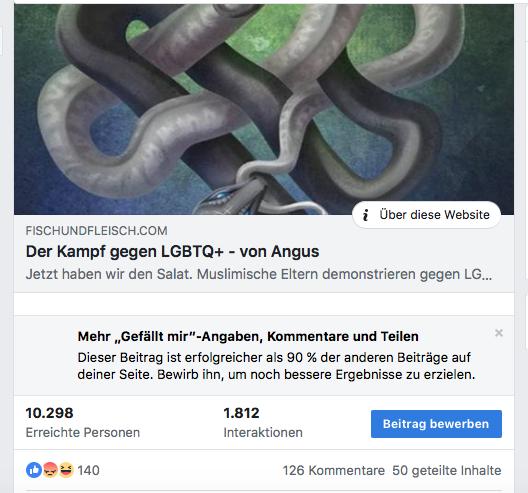Show the 50 geteilte Inhalte shares

point(447,470)
